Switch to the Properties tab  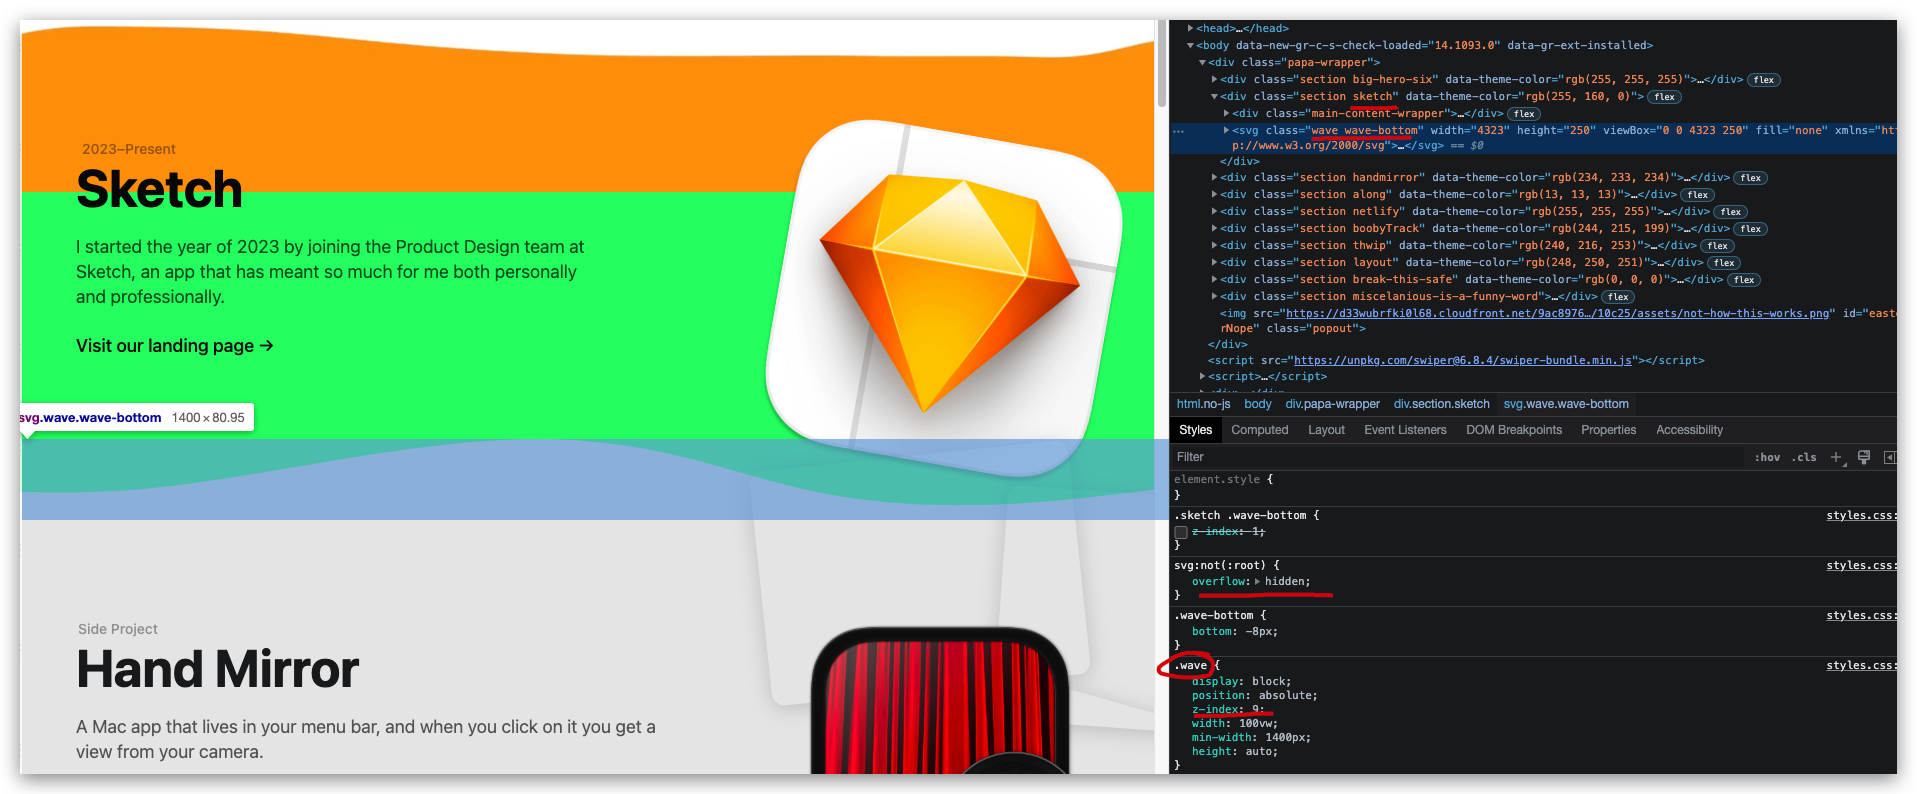[x=1608, y=430]
